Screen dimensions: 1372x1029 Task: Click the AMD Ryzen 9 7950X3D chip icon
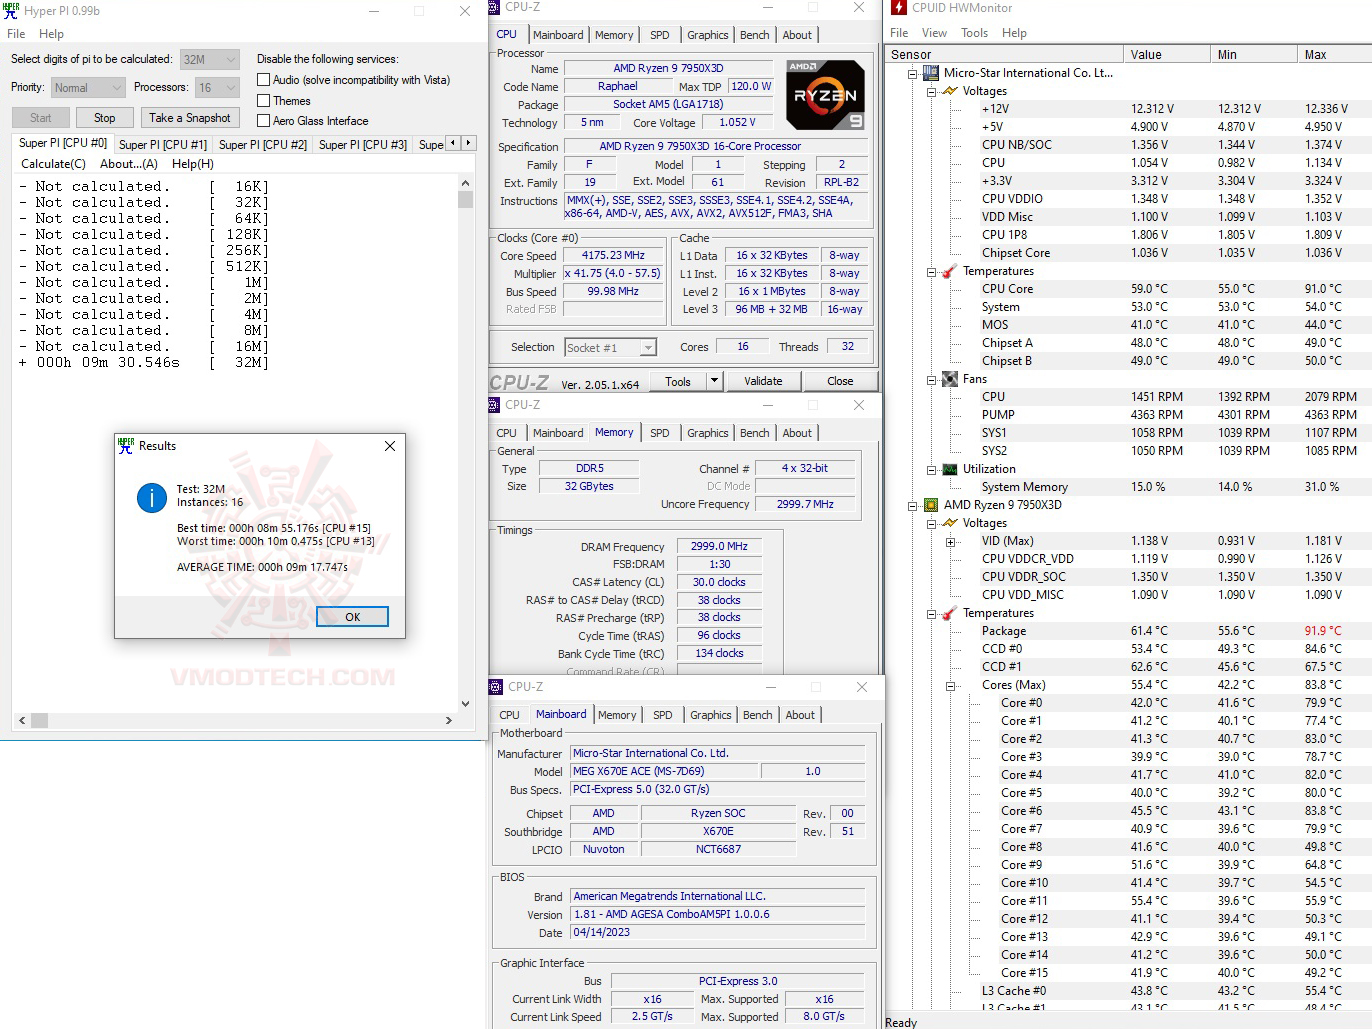(x=931, y=505)
